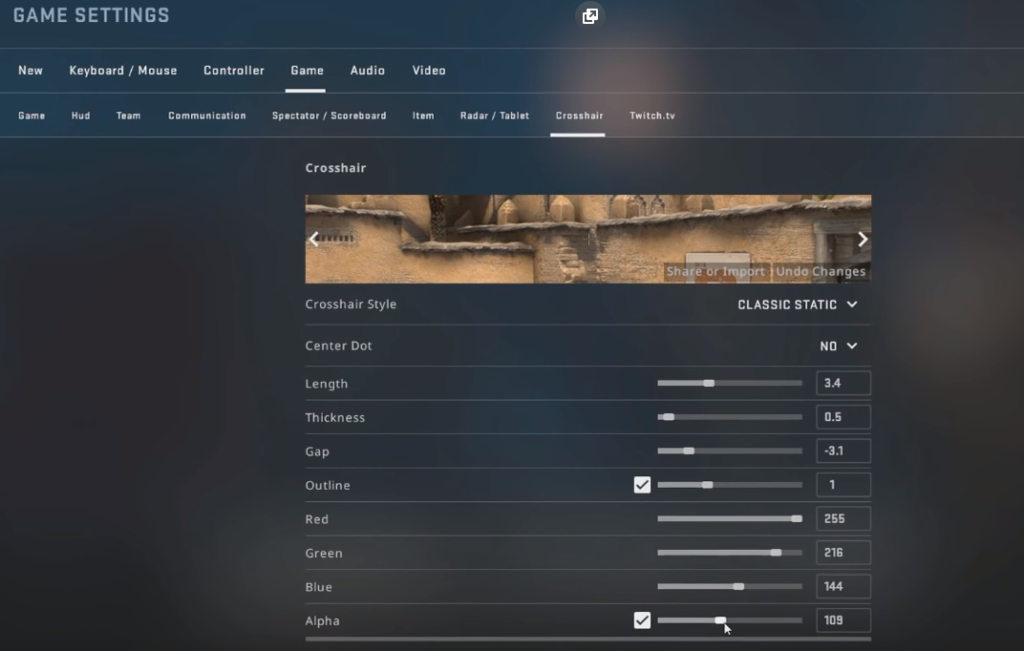Open the Keyboard / Mouse tab

pos(123,71)
